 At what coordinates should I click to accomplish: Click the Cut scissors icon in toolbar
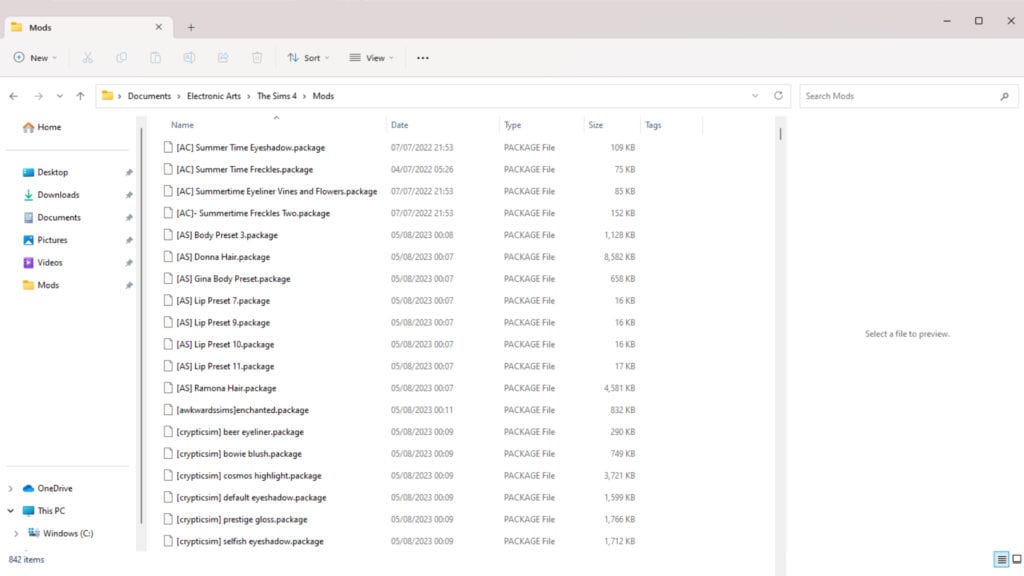click(x=88, y=57)
